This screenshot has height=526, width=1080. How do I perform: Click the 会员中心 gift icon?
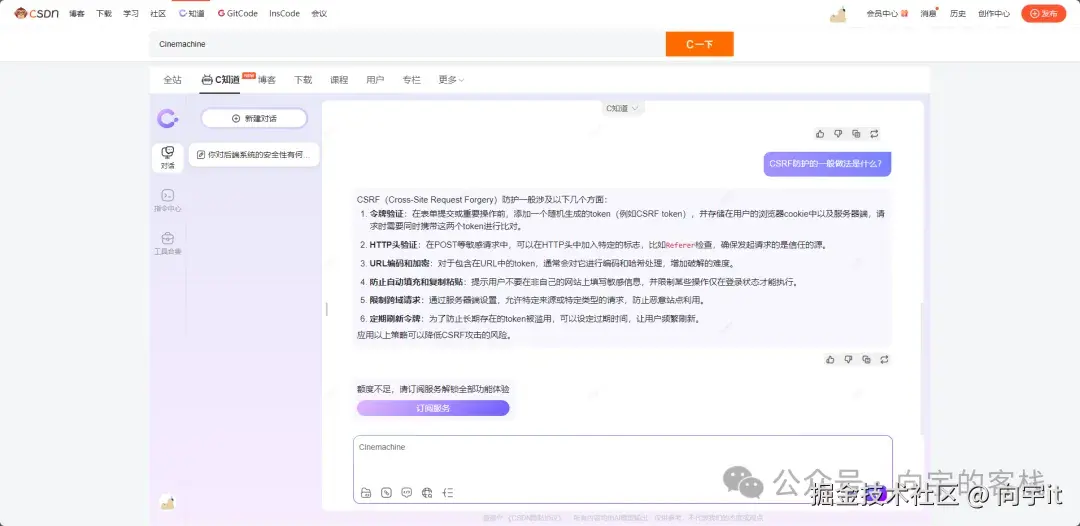(904, 13)
